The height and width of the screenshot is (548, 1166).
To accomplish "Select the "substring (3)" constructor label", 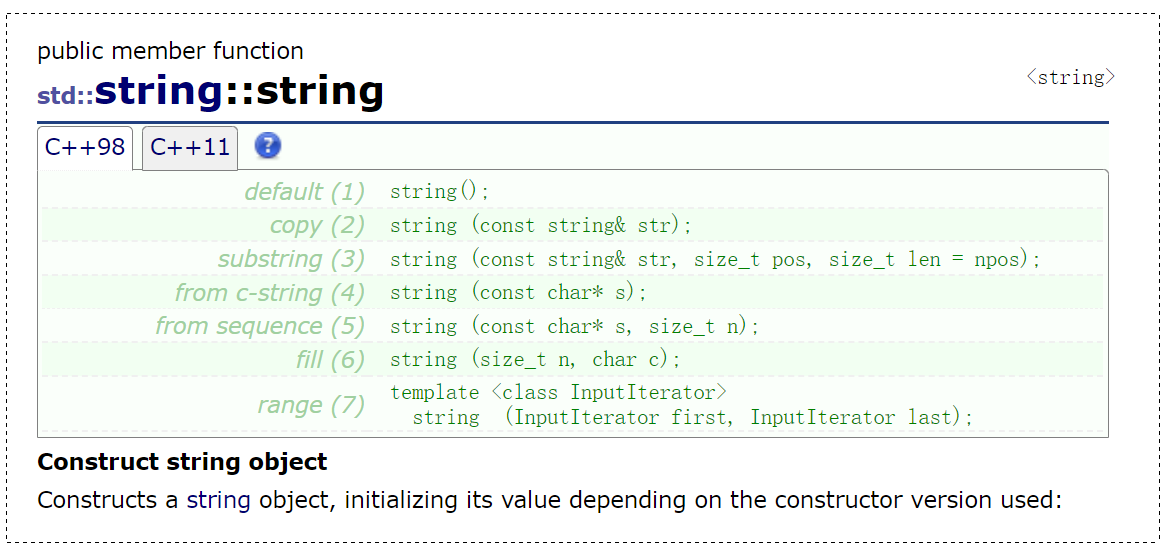I will point(292,259).
